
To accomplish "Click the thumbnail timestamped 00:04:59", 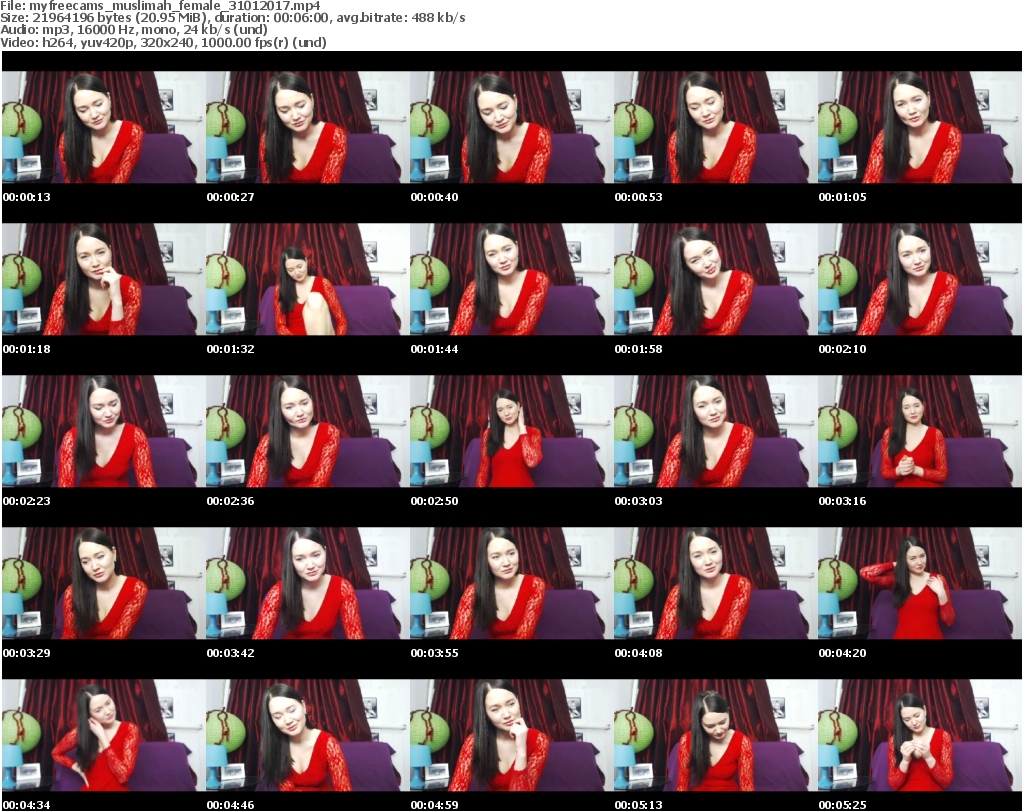I will 512,735.
